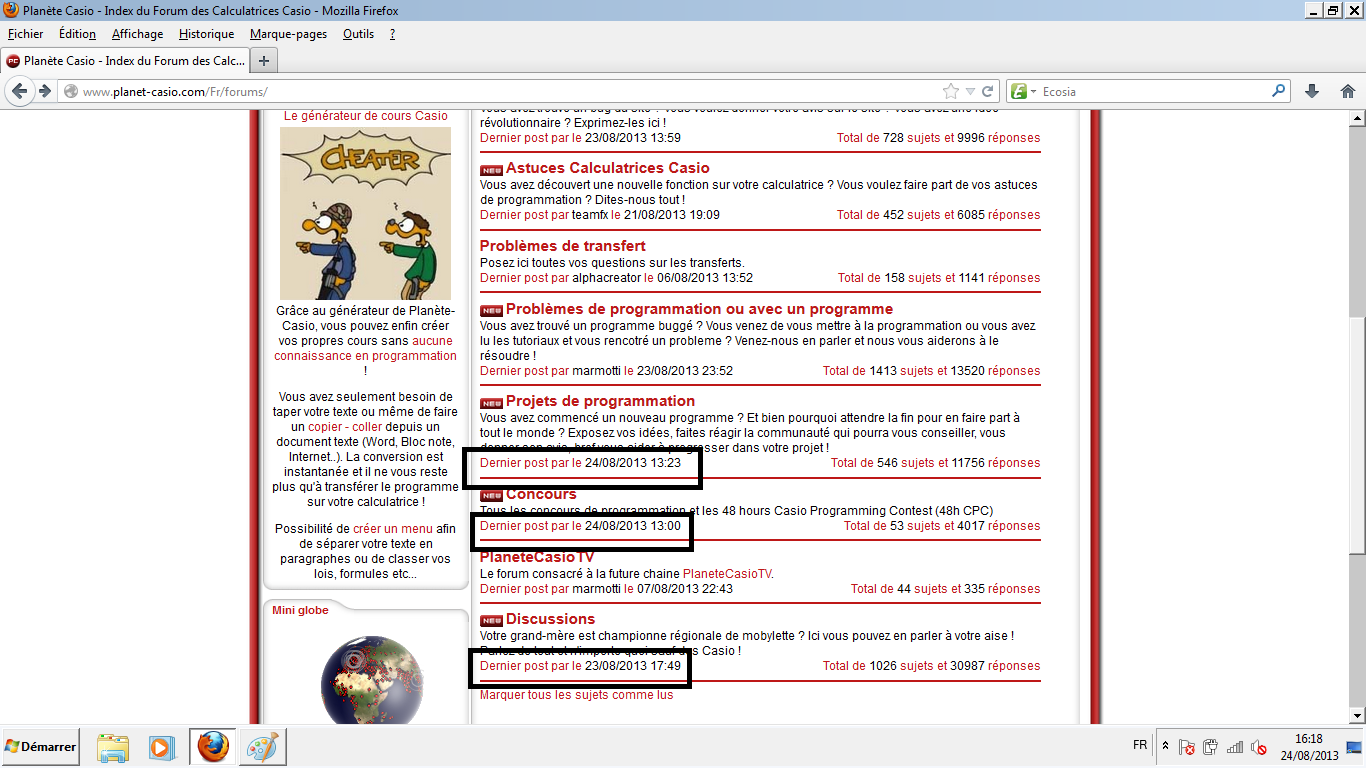The width and height of the screenshot is (1366, 768).
Task: Open the Édition menu
Action: pyautogui.click(x=78, y=34)
